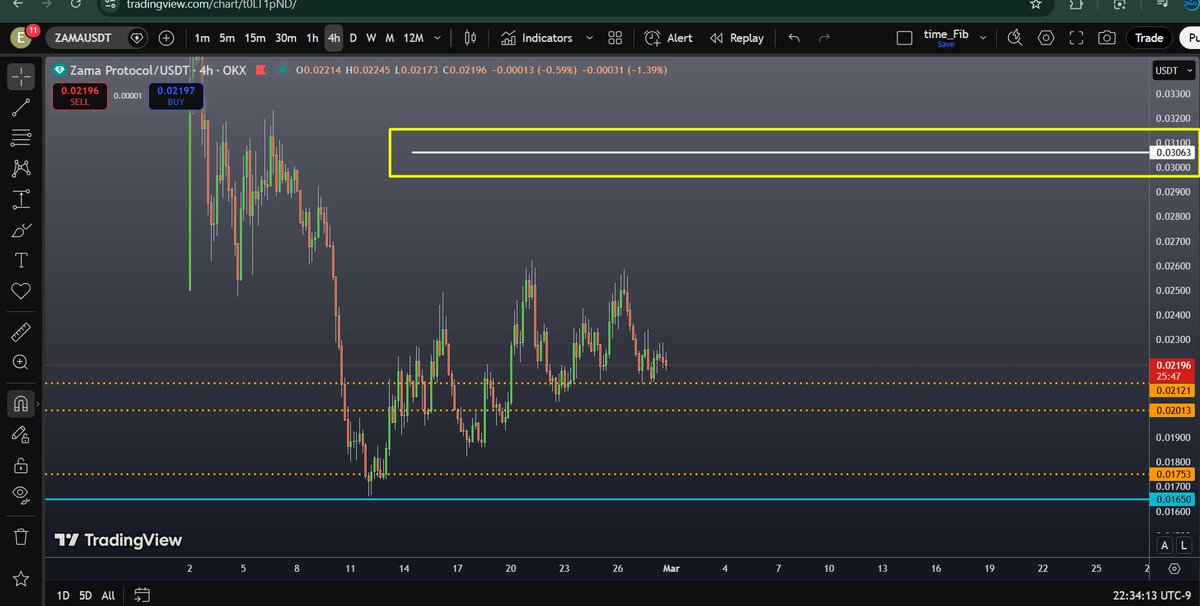1200x606 pixels.
Task: Select the 30m timeframe
Action: 286,38
